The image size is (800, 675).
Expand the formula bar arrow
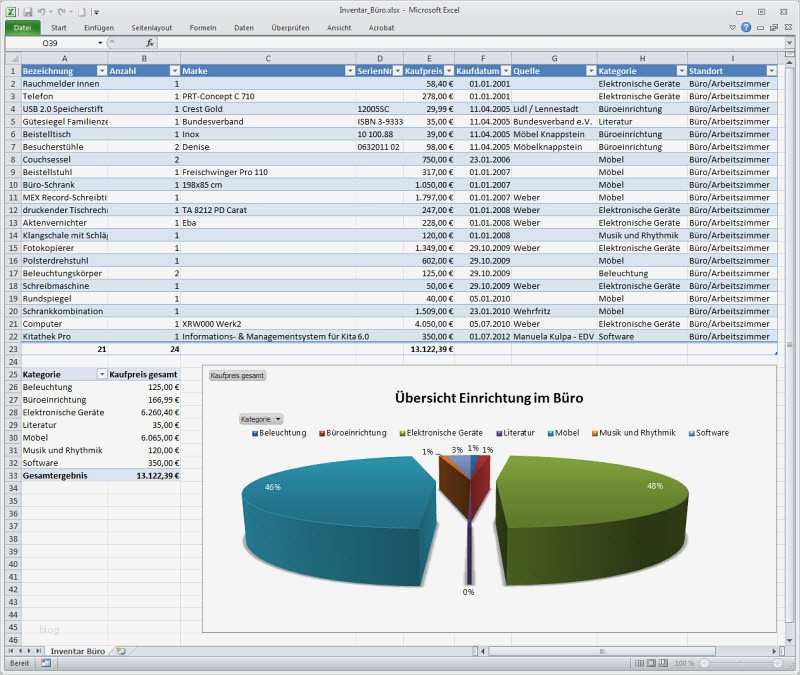coord(789,43)
